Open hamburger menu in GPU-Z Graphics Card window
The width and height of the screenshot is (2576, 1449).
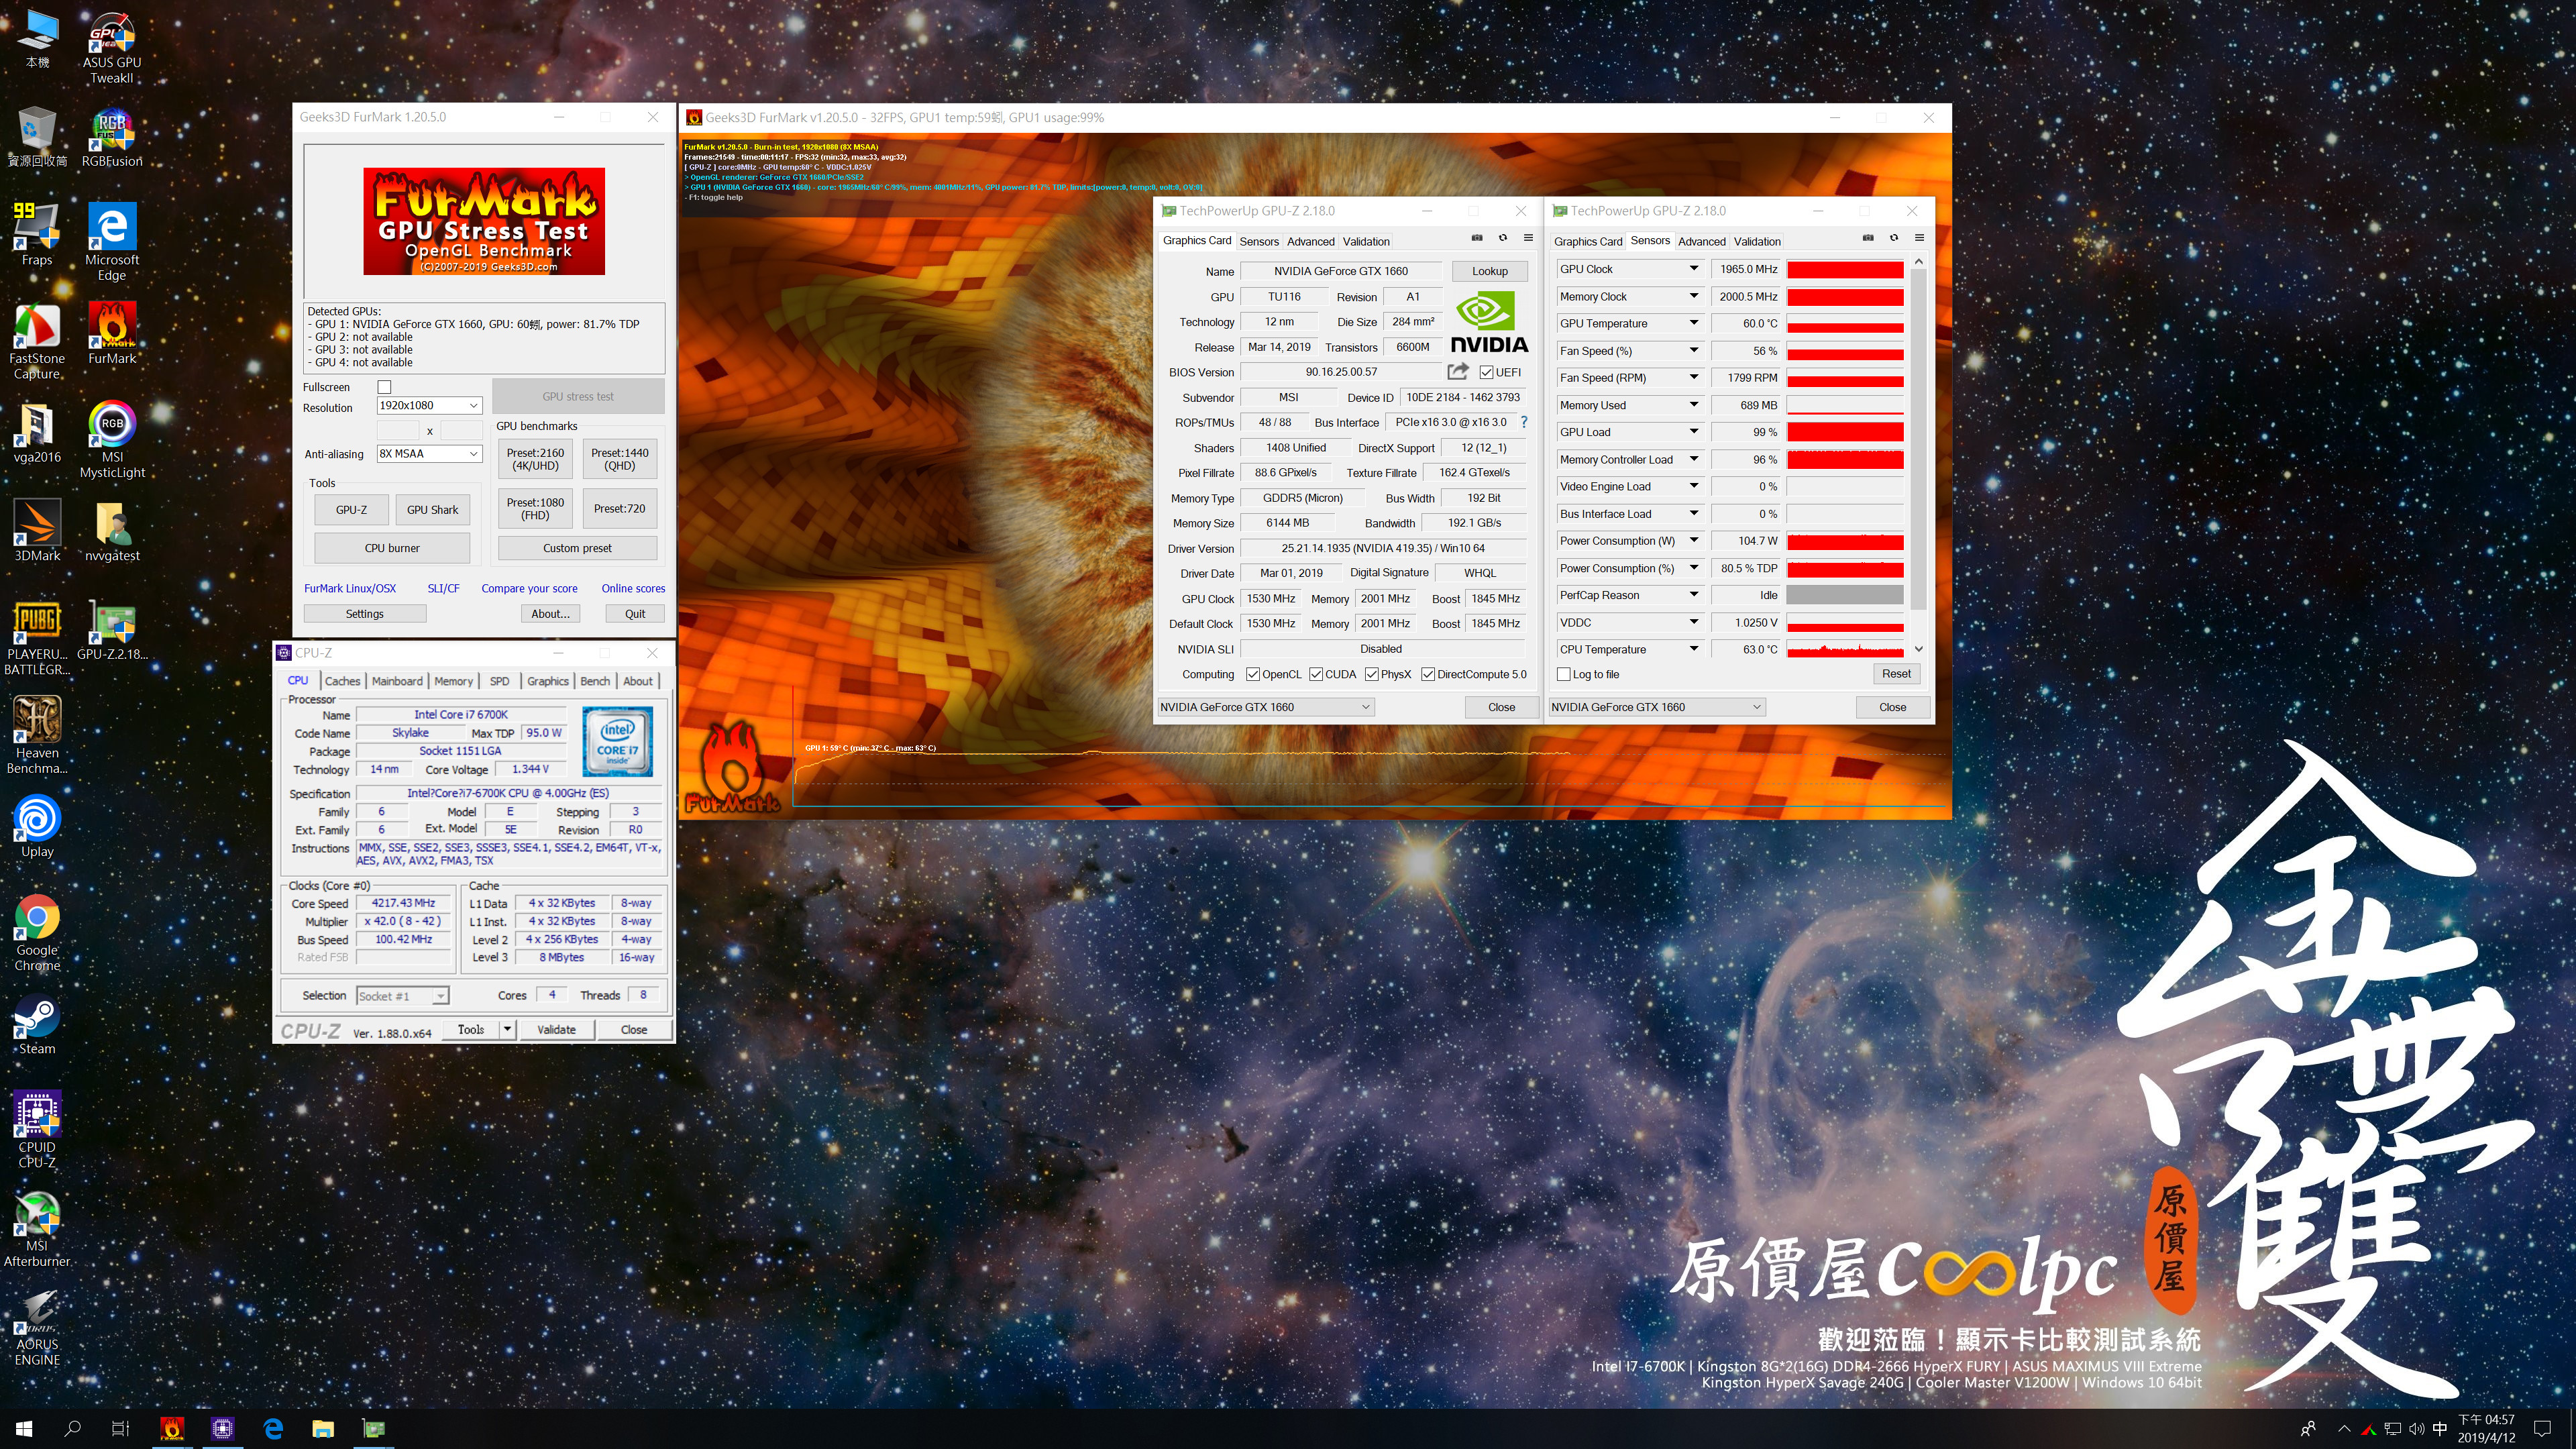(1528, 238)
